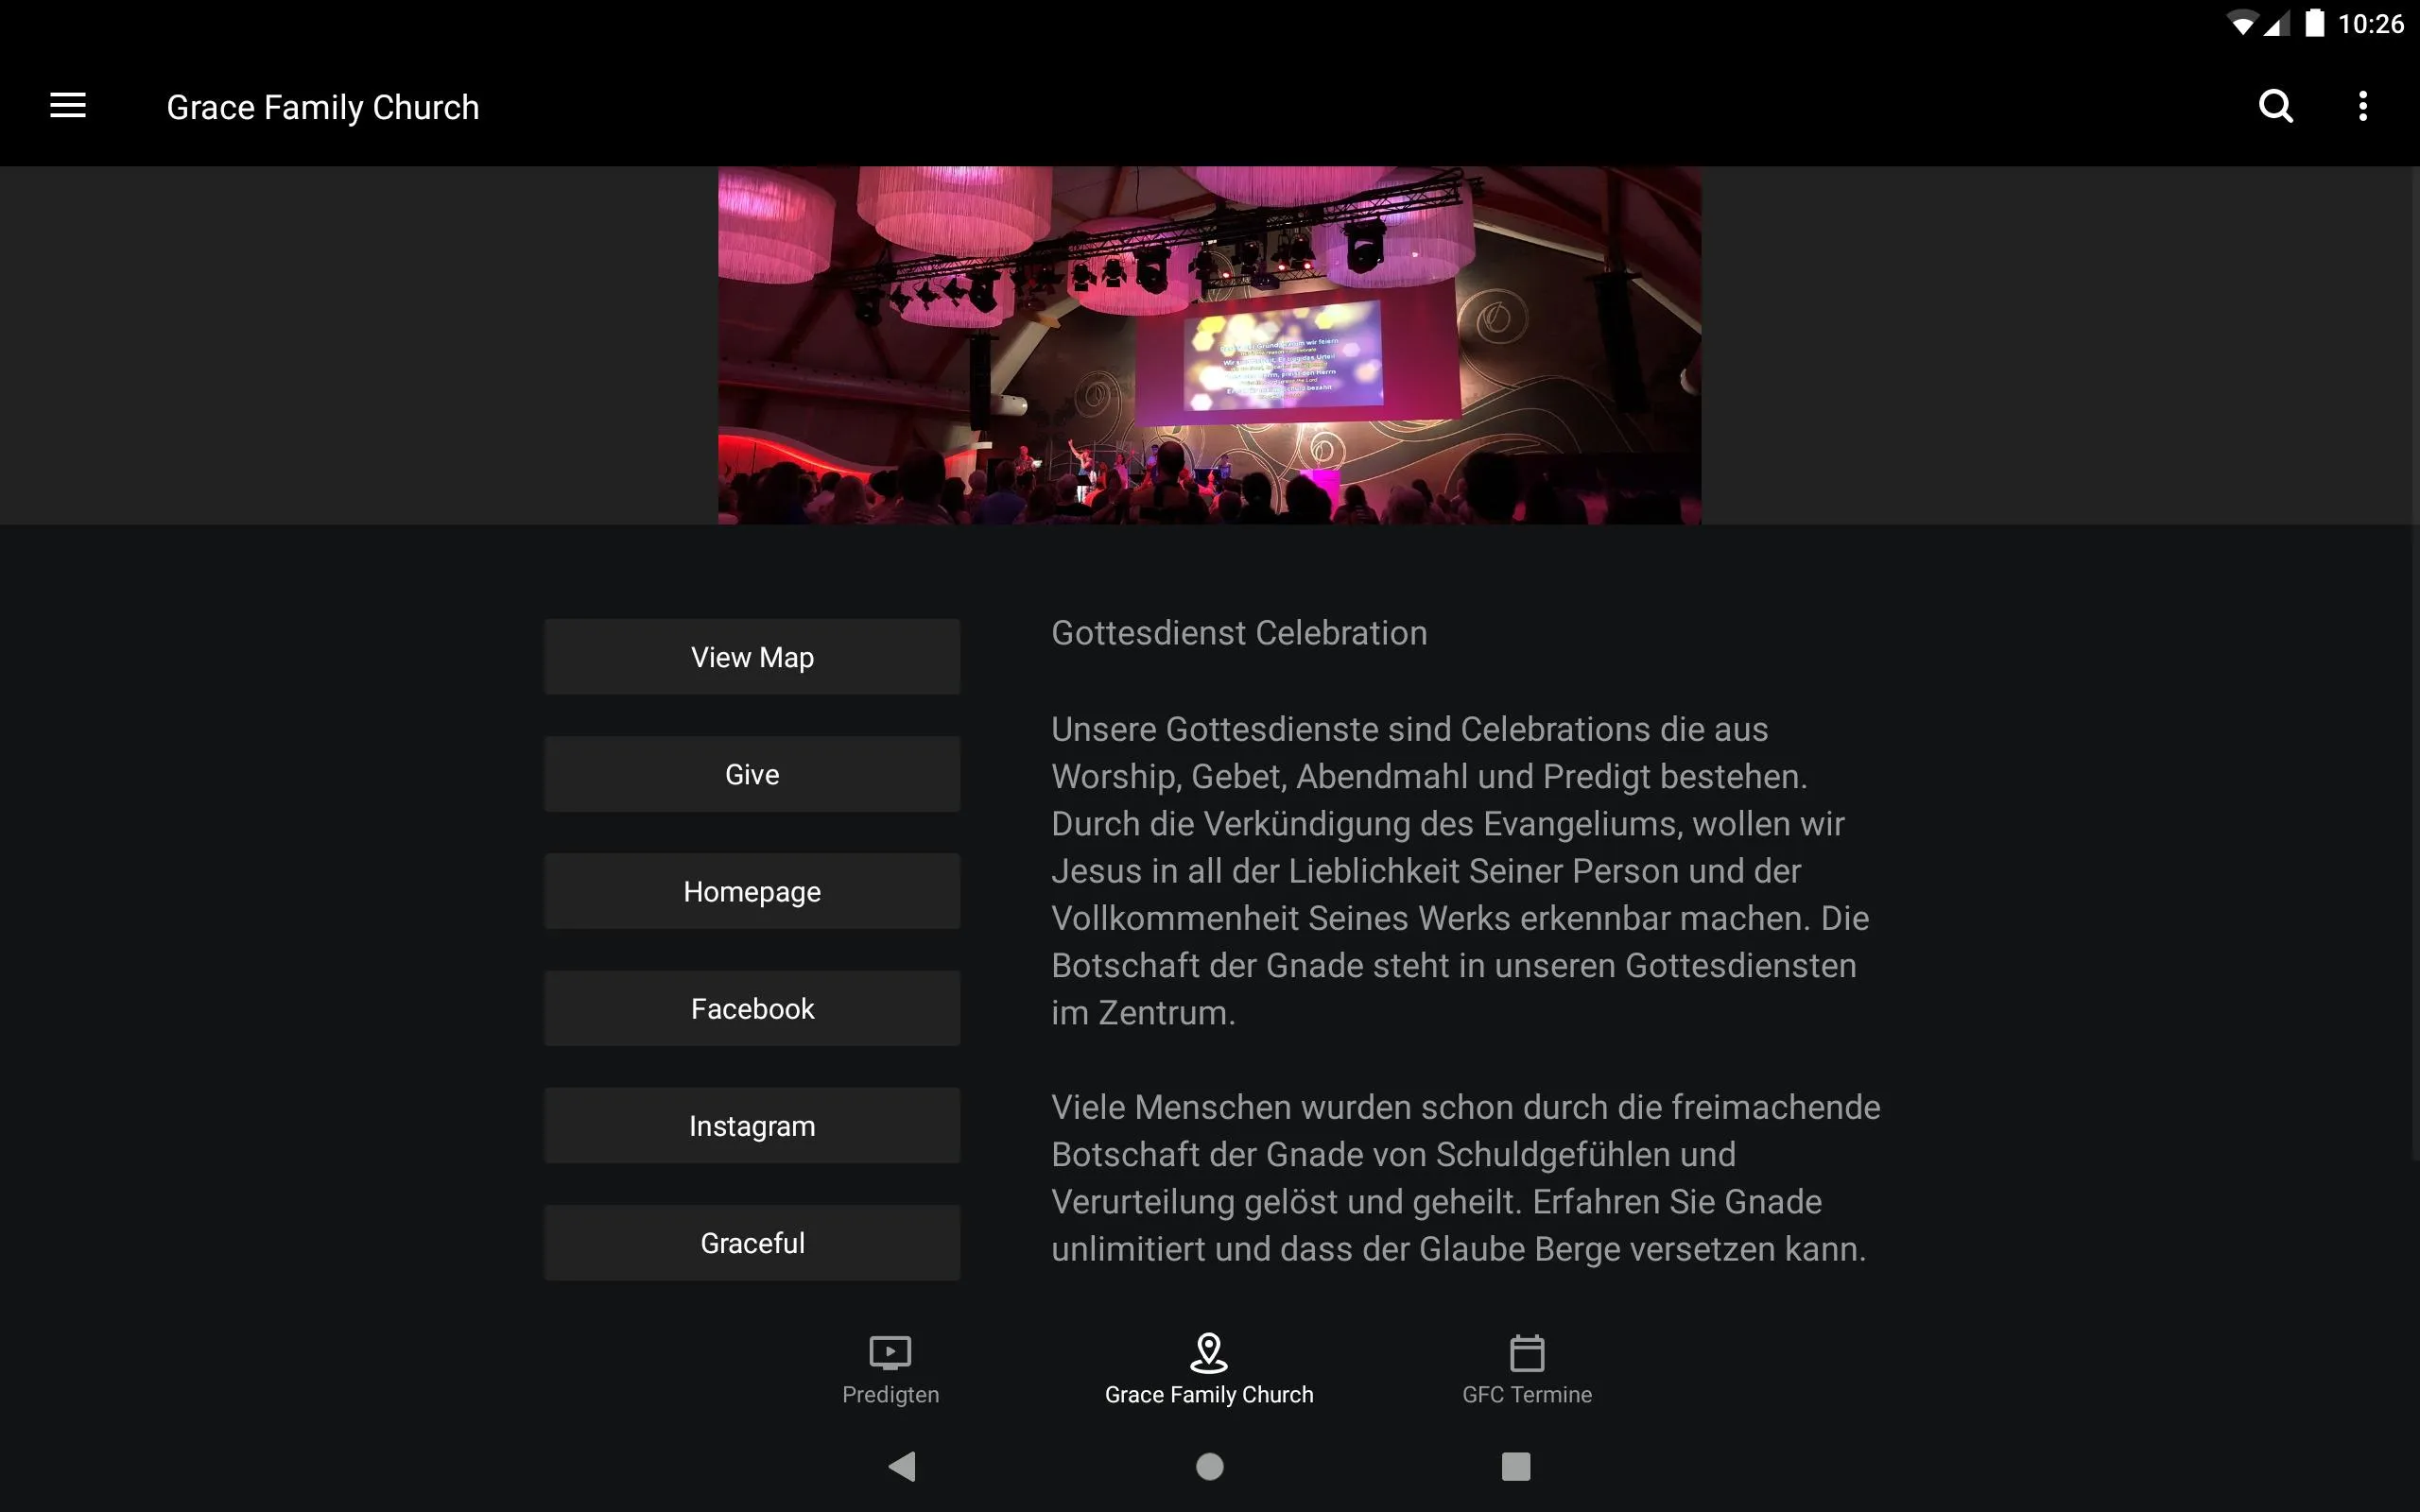Navigate to Instagram via button
Screen dimensions: 2420x1512
click(751, 1125)
